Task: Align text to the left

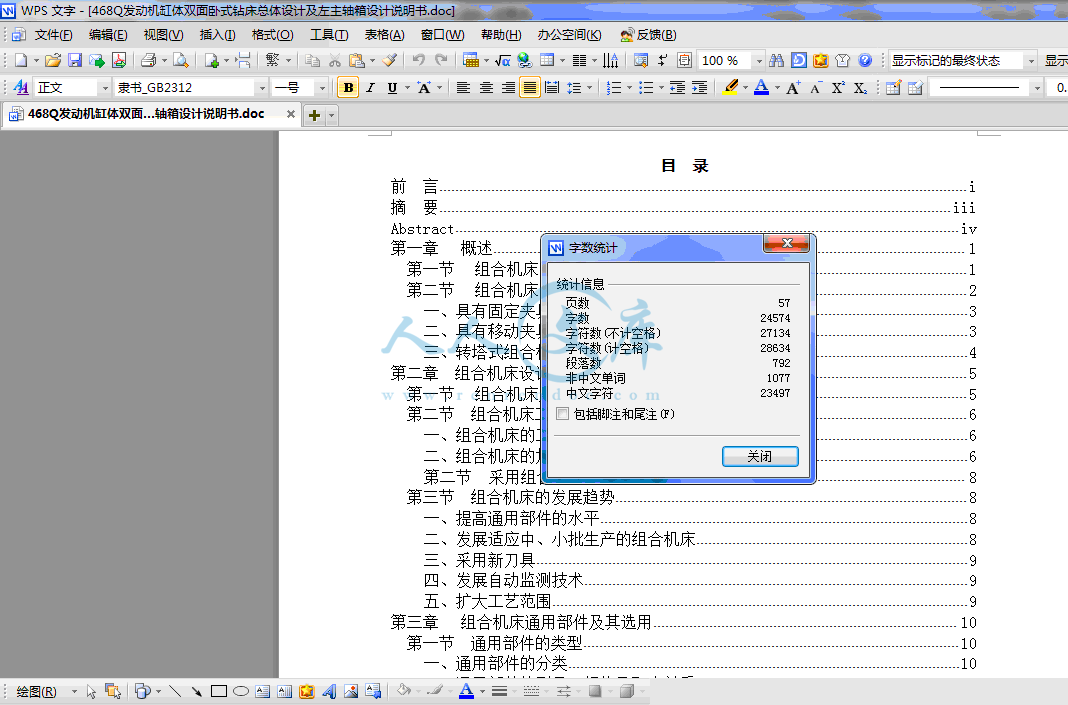Action: click(463, 88)
